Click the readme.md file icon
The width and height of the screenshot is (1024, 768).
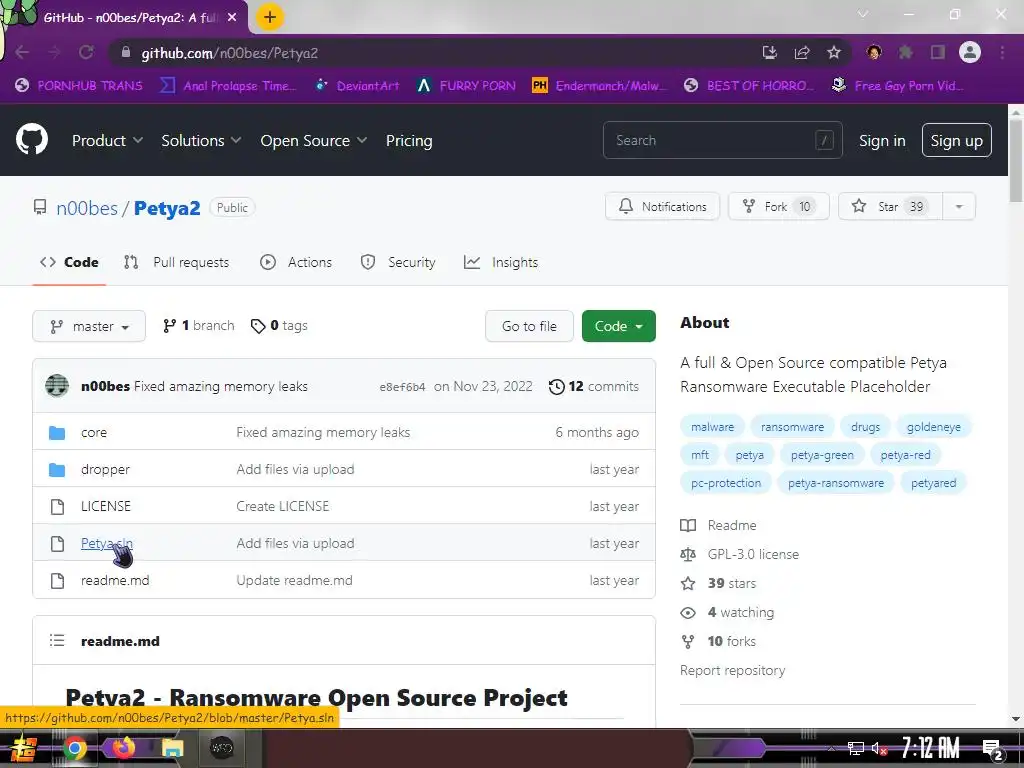point(57,581)
